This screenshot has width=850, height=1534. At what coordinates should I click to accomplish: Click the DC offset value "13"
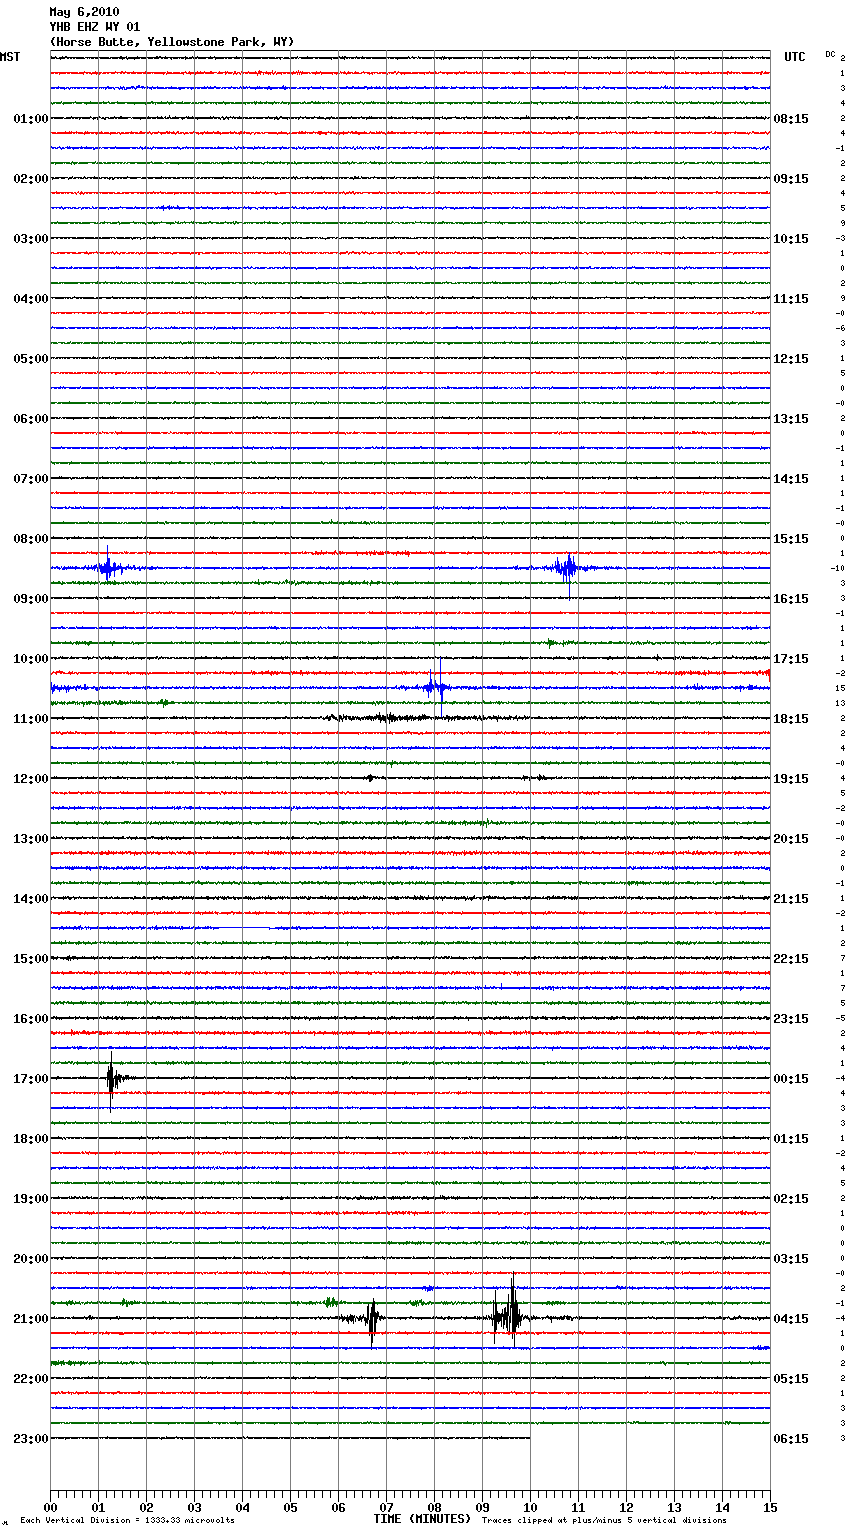[x=840, y=703]
